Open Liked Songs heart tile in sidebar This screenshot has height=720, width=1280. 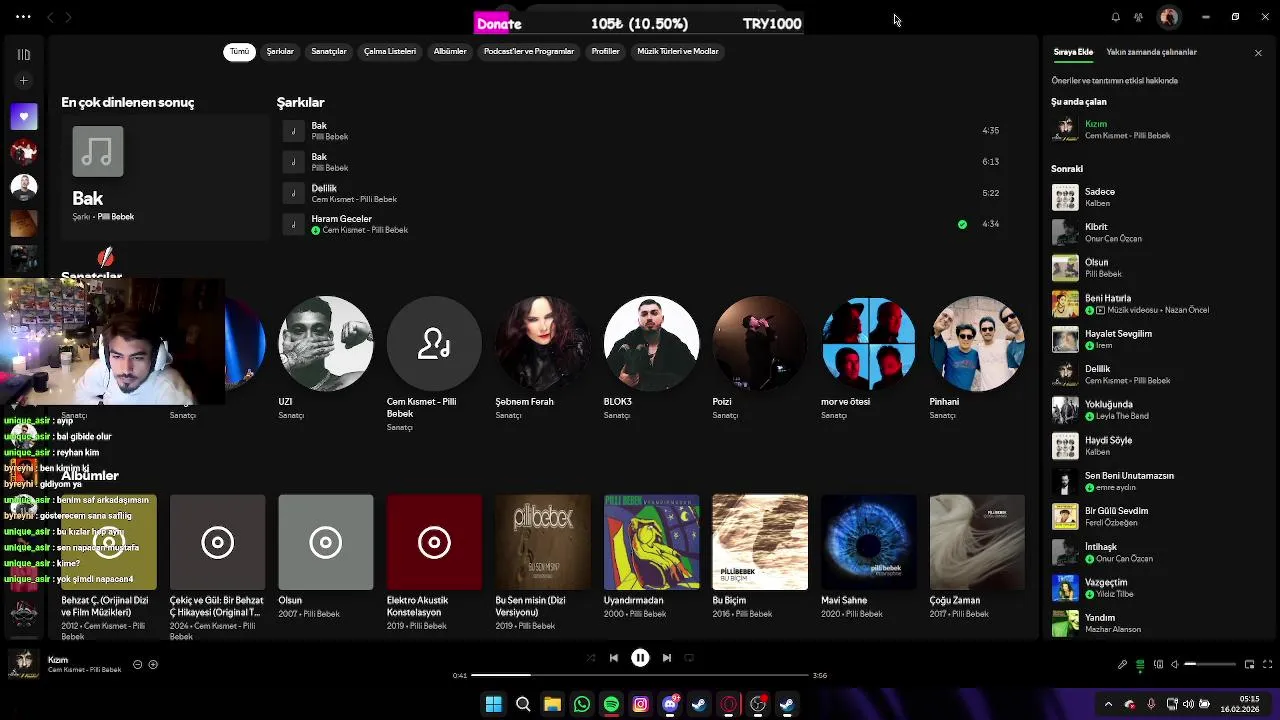click(24, 116)
